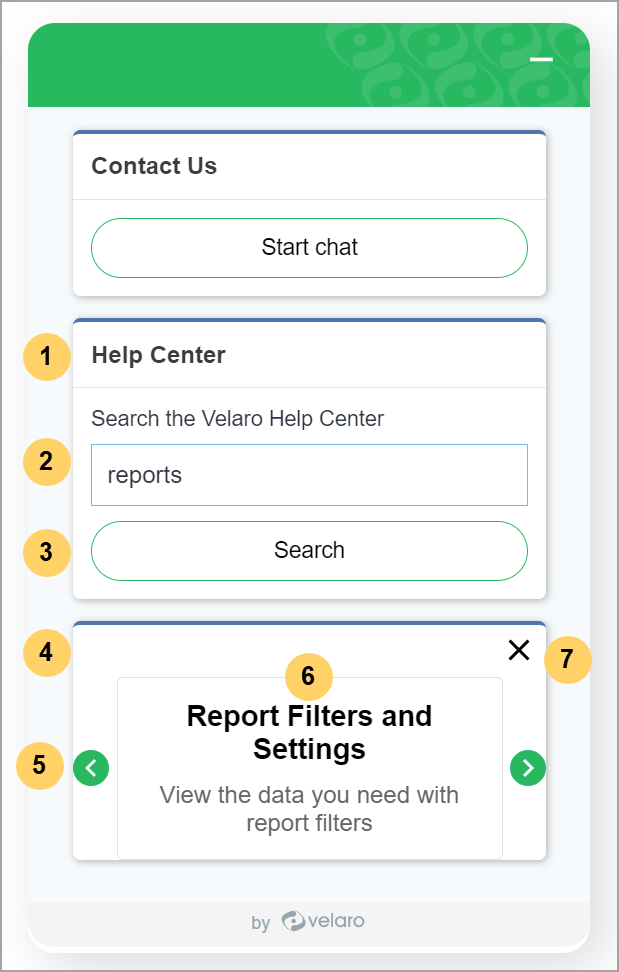Go to the previous article with the left arrow
Viewport: 619px width, 972px height.
[91, 768]
